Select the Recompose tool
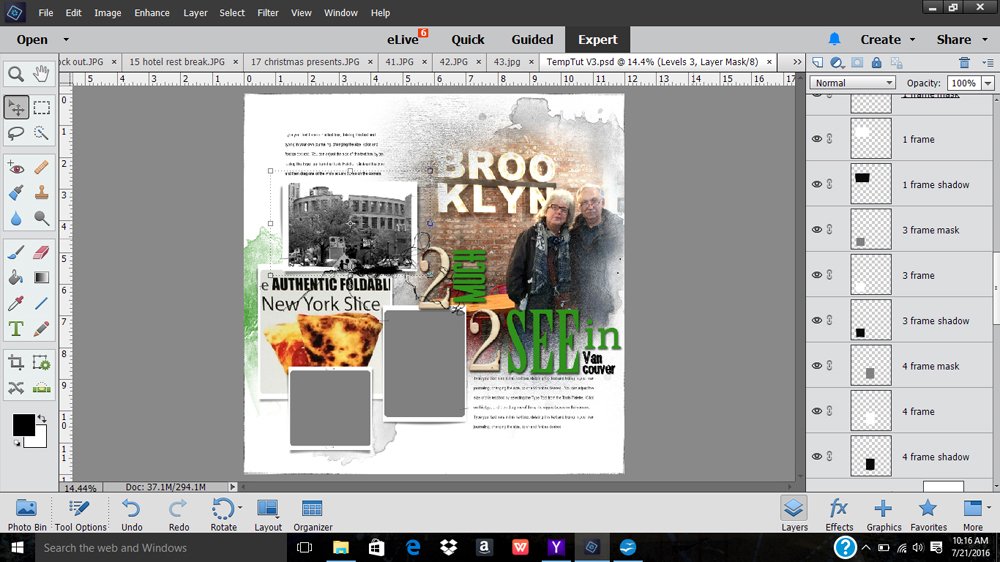The width and height of the screenshot is (1000, 562). [41, 363]
